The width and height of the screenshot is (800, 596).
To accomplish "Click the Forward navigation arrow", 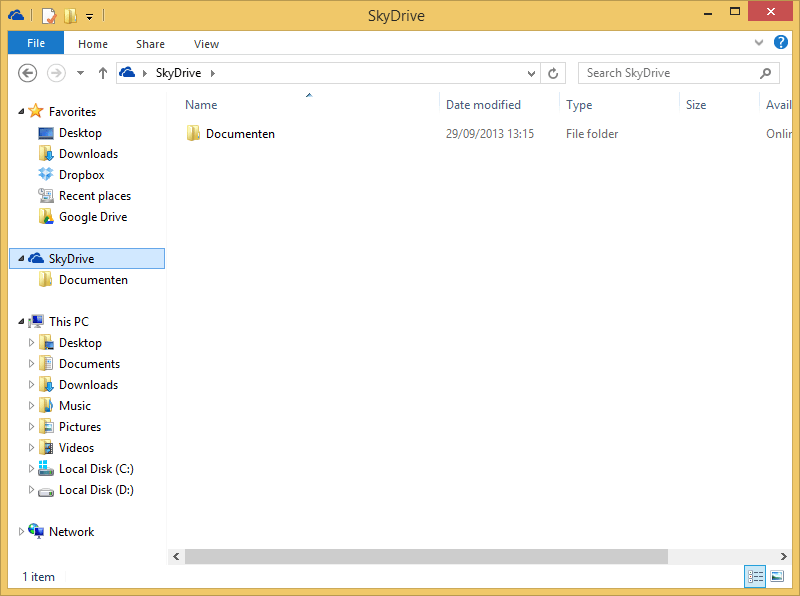I will (56, 73).
